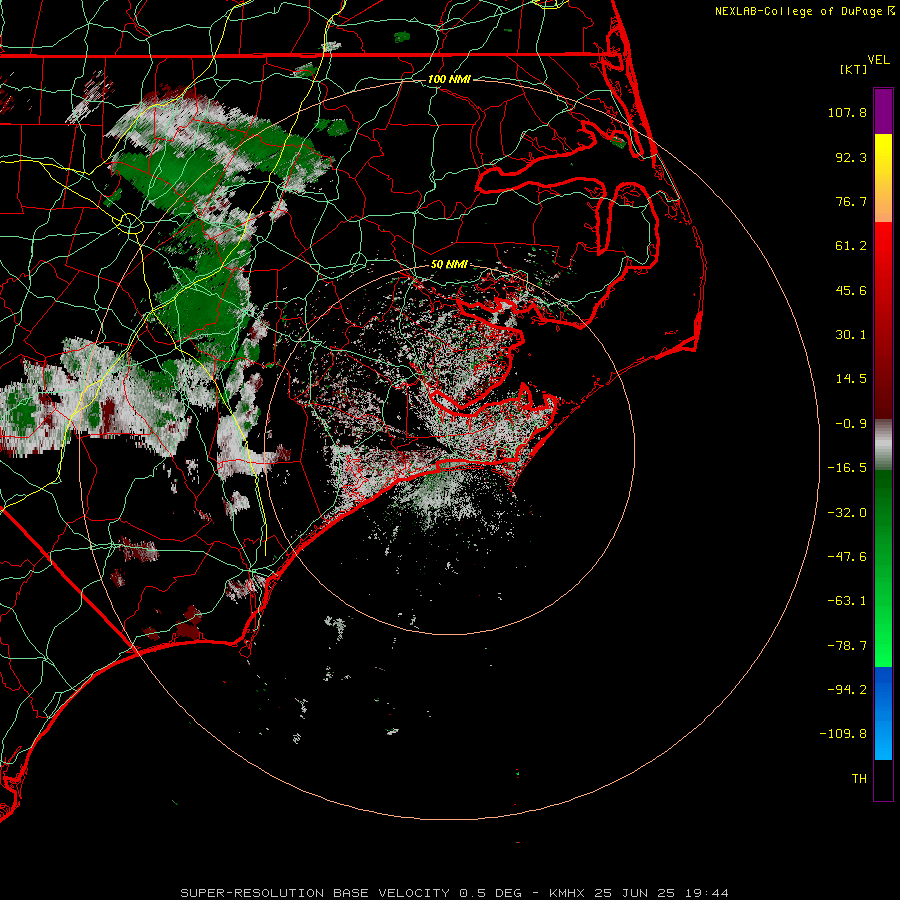Image resolution: width=900 pixels, height=900 pixels.
Task: Click the [KT] units label
Action: click(x=853, y=69)
